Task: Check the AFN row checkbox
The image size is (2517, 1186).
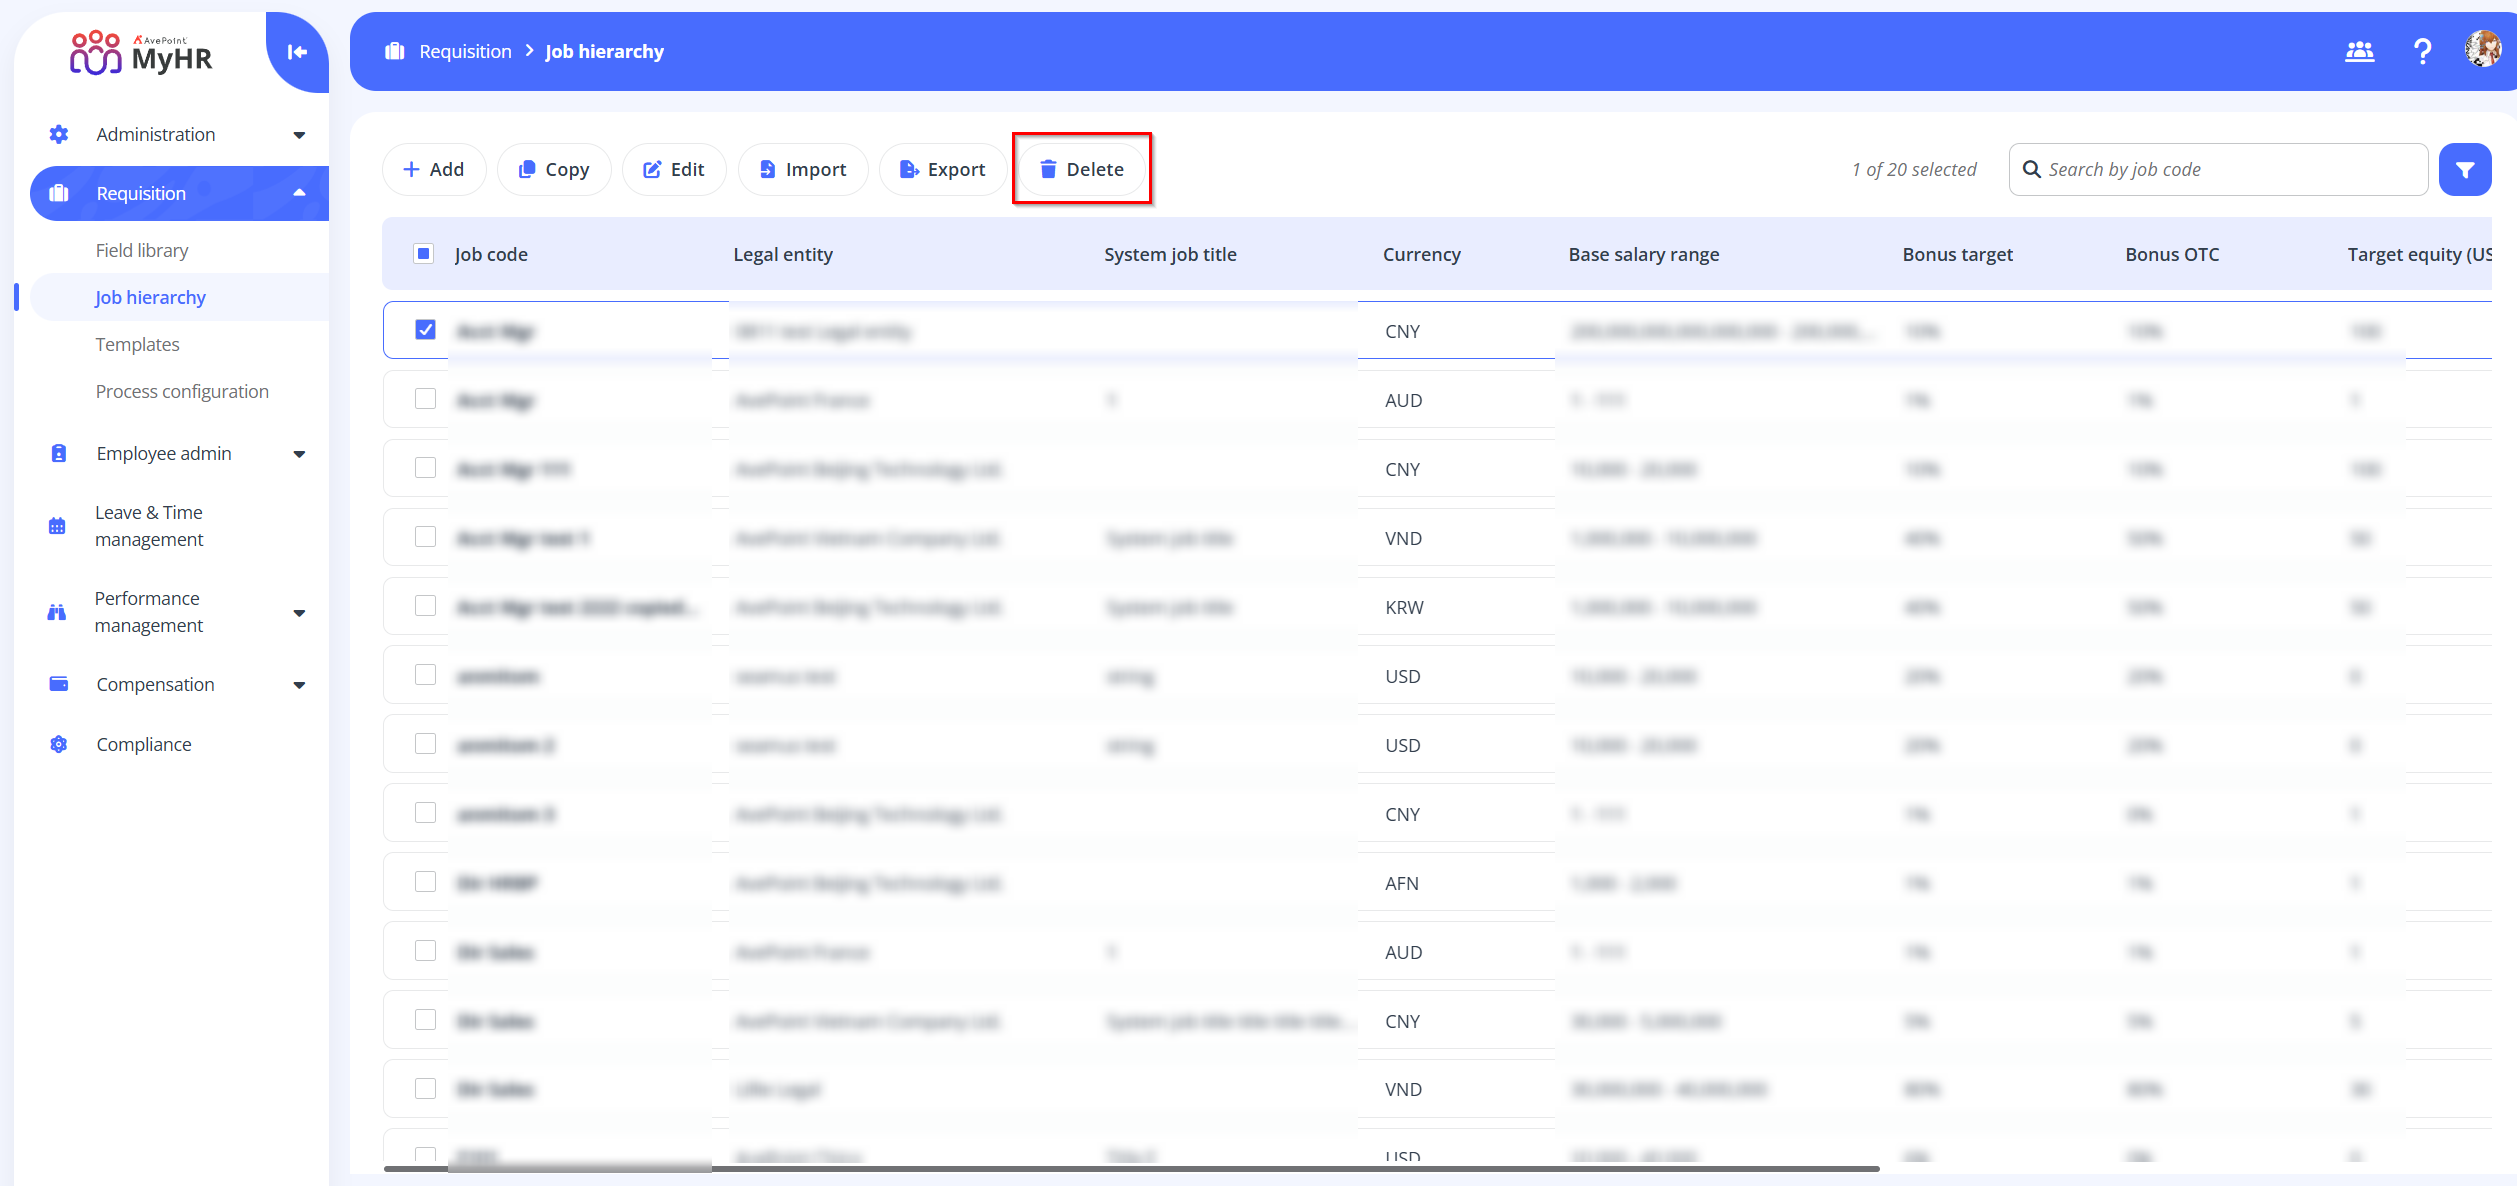Action: (x=425, y=882)
